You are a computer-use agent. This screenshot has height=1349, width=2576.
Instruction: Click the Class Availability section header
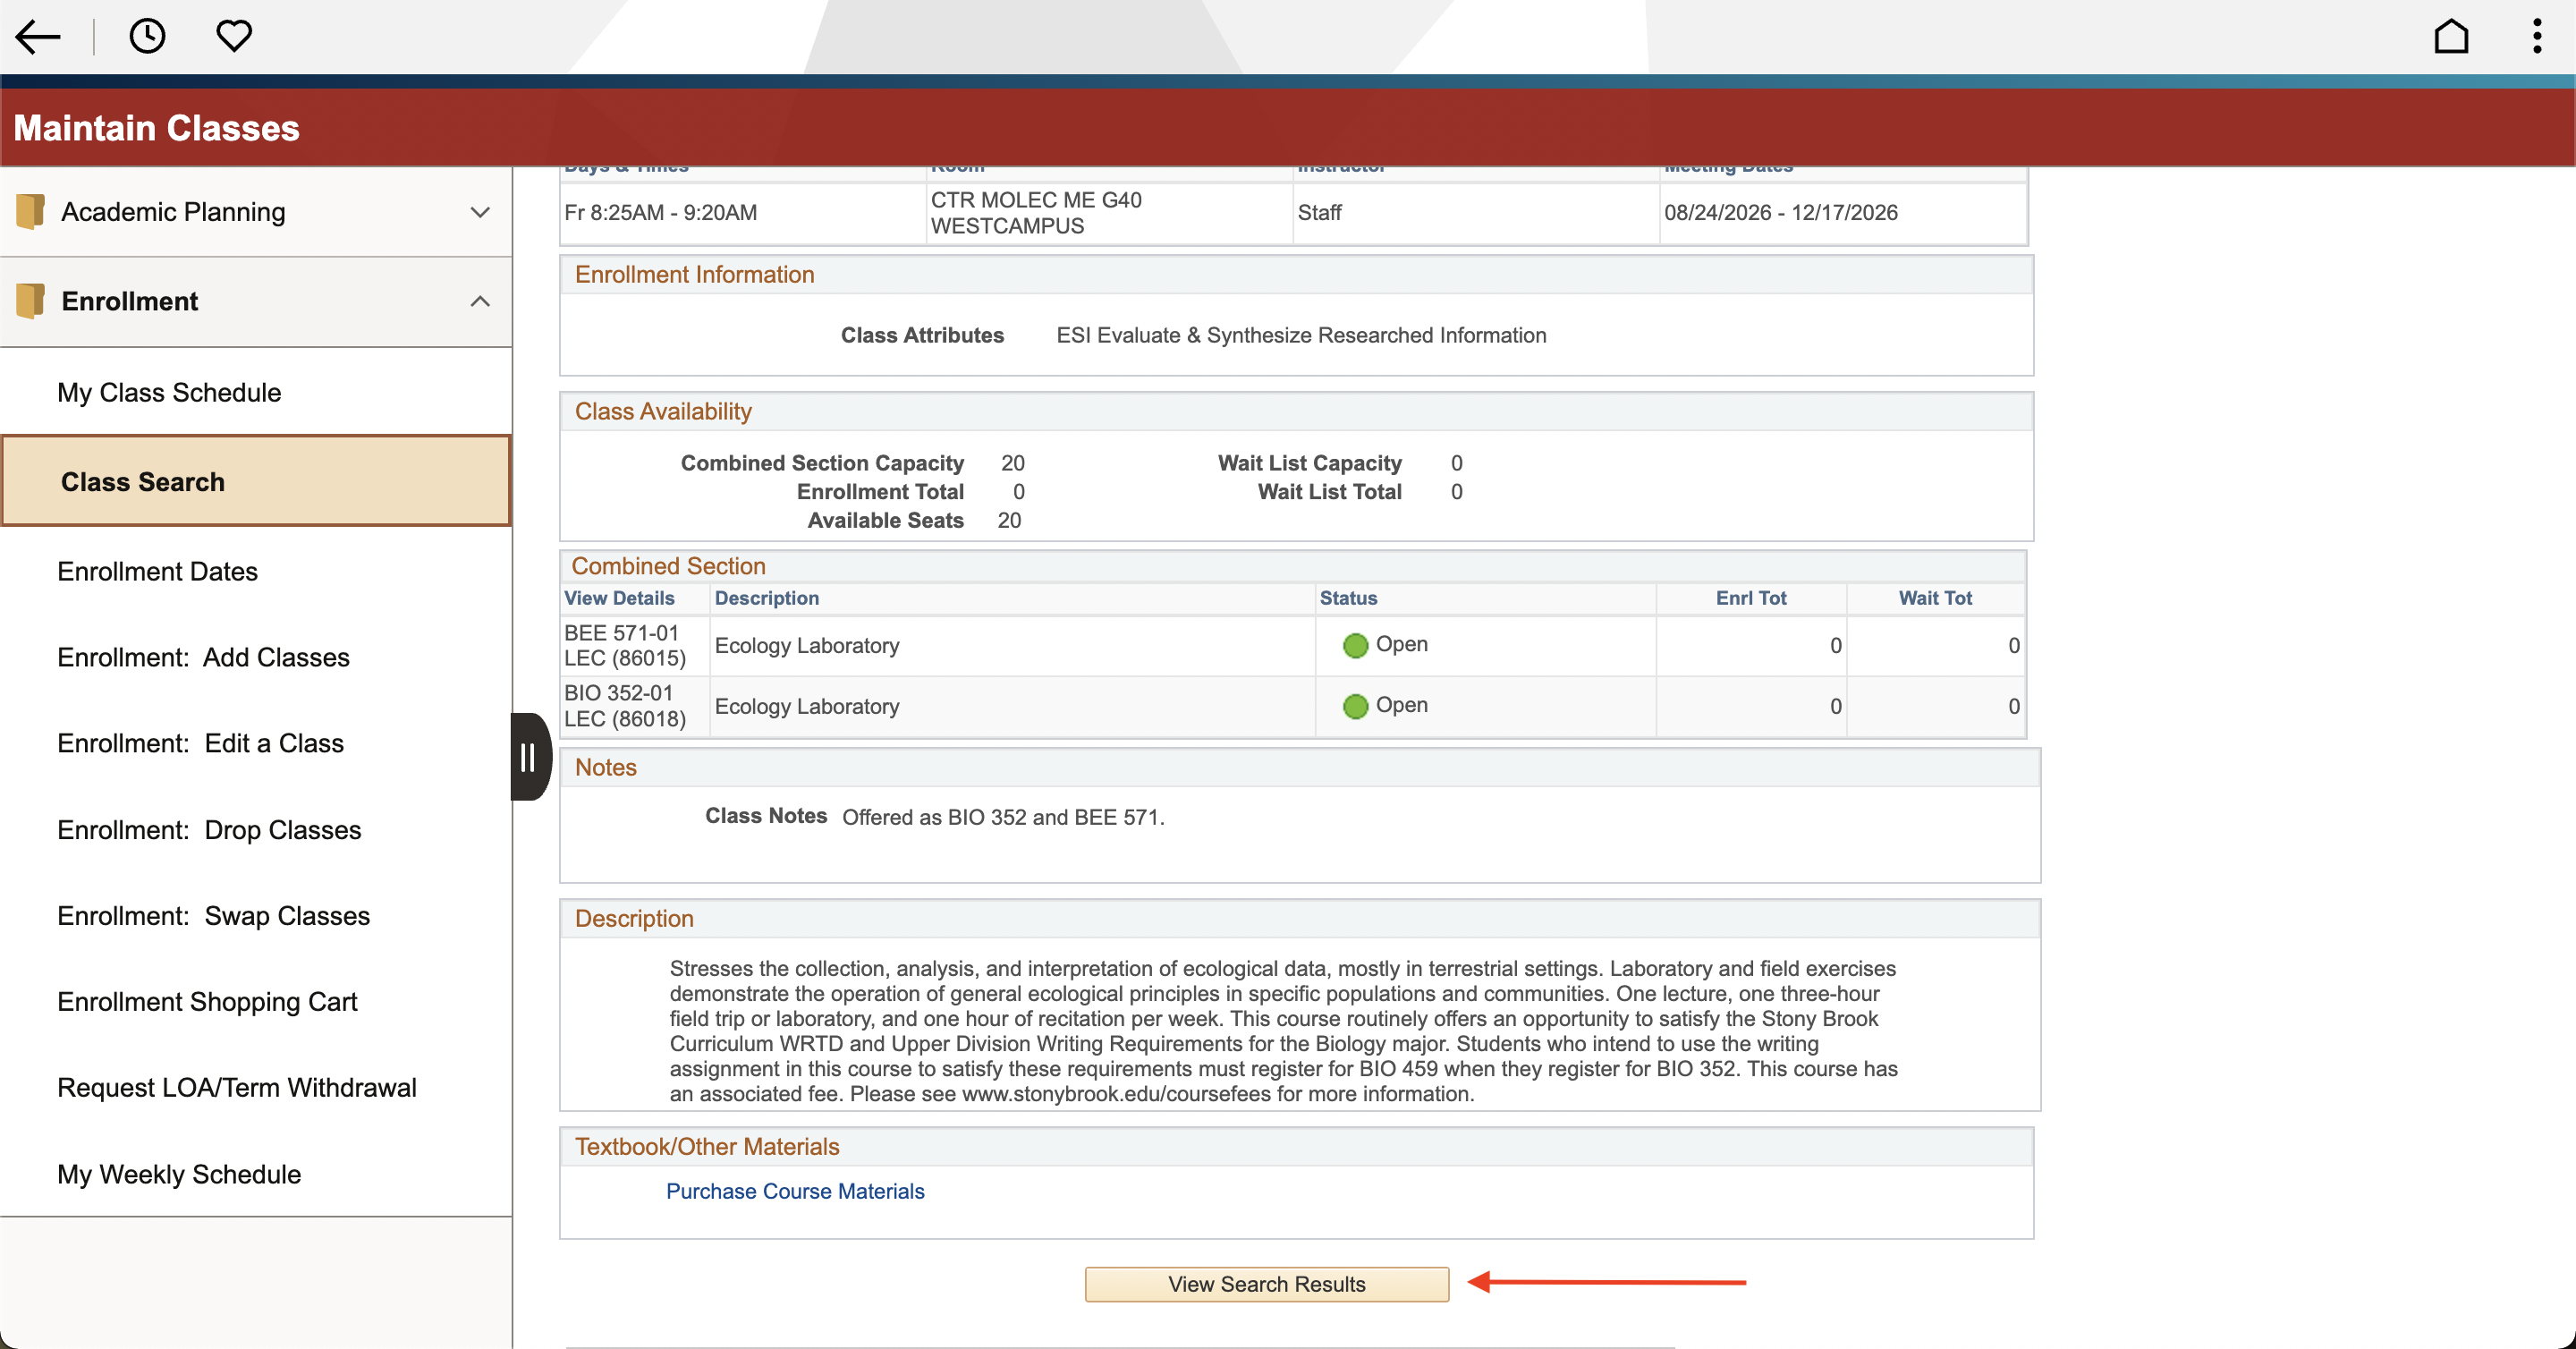pos(663,411)
